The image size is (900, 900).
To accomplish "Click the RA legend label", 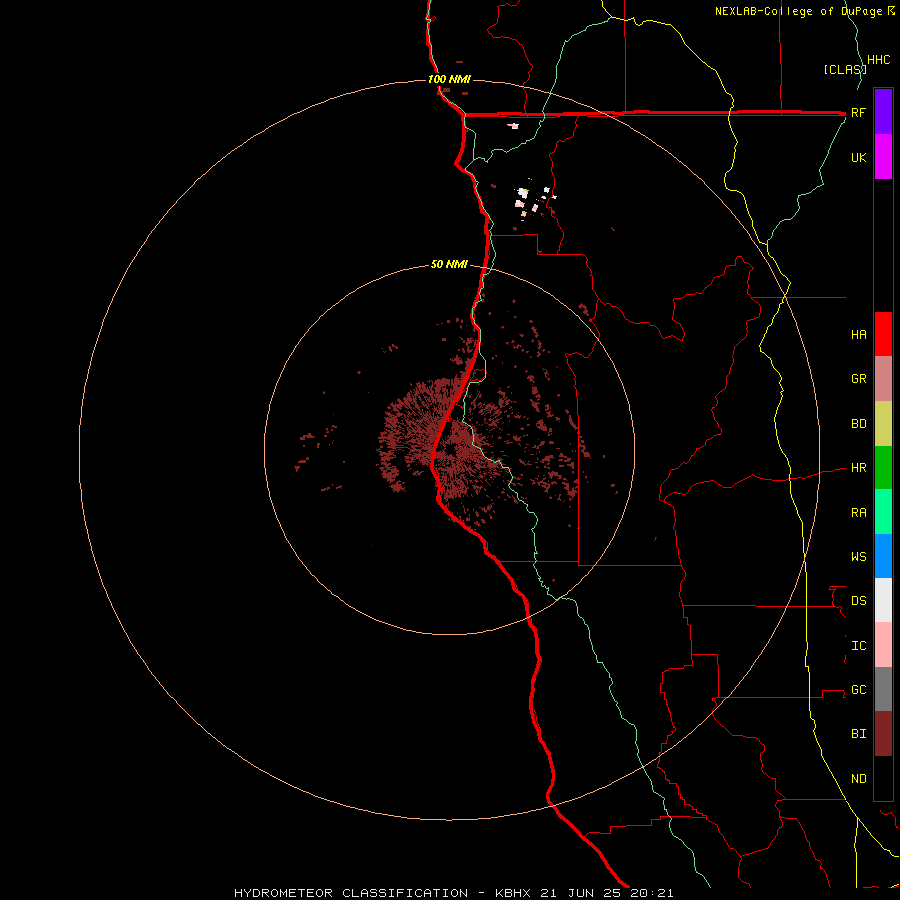I will click(x=859, y=513).
